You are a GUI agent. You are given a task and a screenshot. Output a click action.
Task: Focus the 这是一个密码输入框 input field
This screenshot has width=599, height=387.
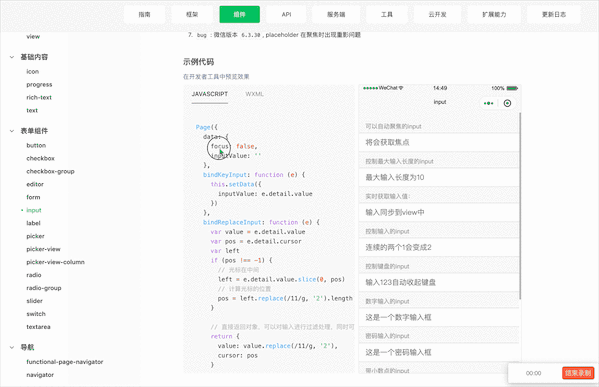(439, 352)
